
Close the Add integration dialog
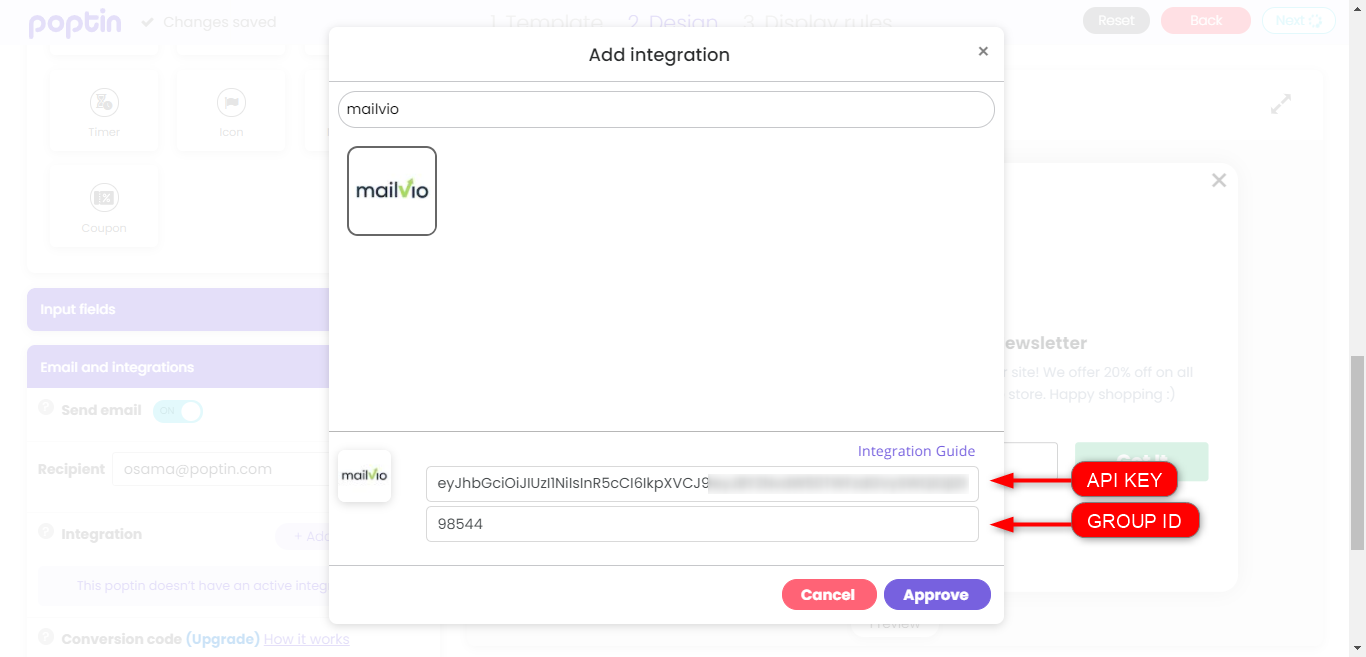983,51
